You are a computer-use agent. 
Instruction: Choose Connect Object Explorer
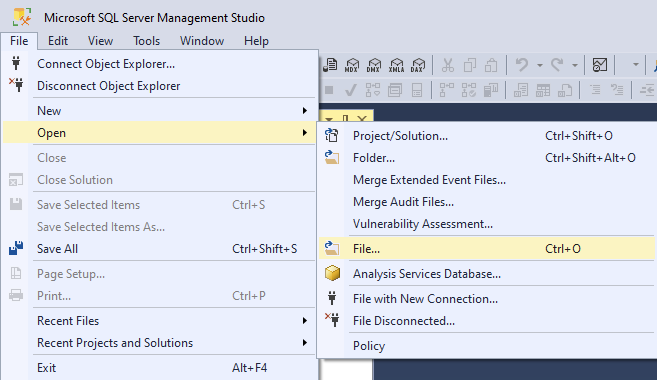point(159,64)
